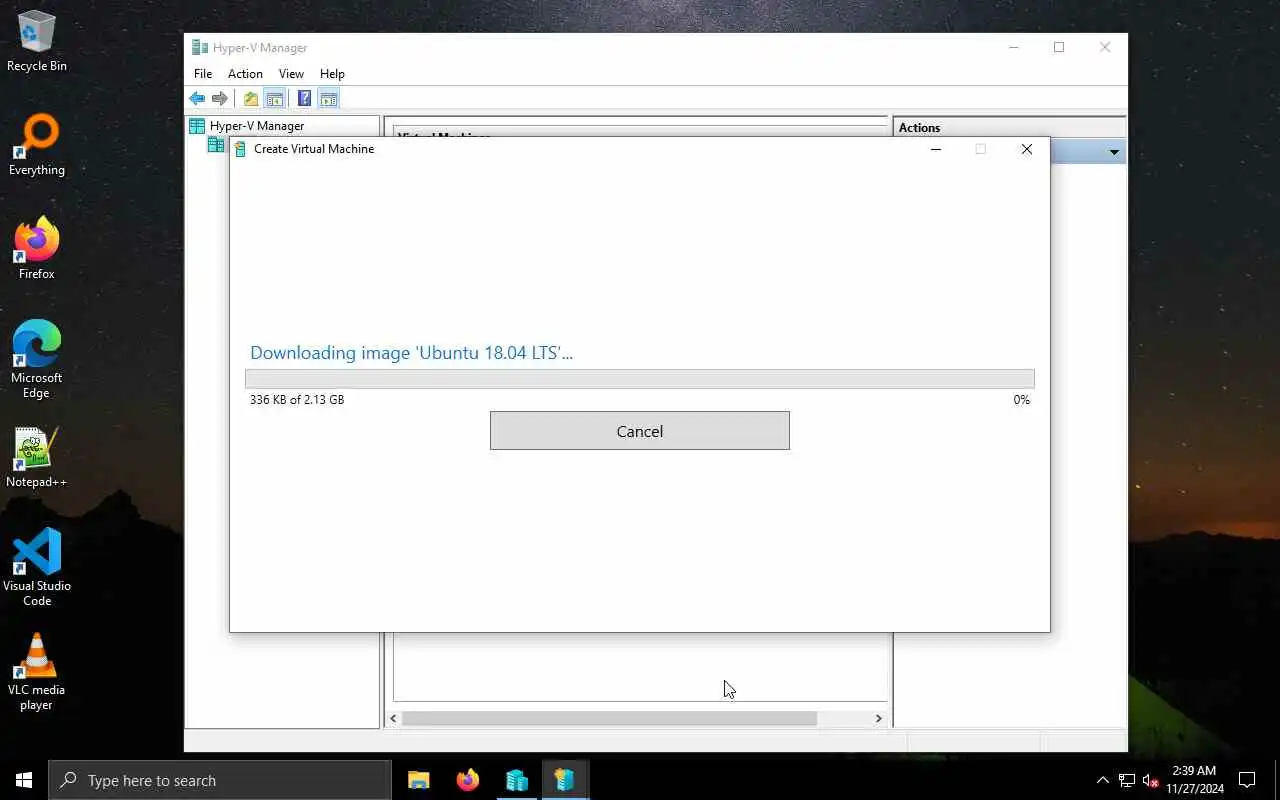Collapse the Actions pane section arrow
Screen dimensions: 1280x800
pos(1114,152)
